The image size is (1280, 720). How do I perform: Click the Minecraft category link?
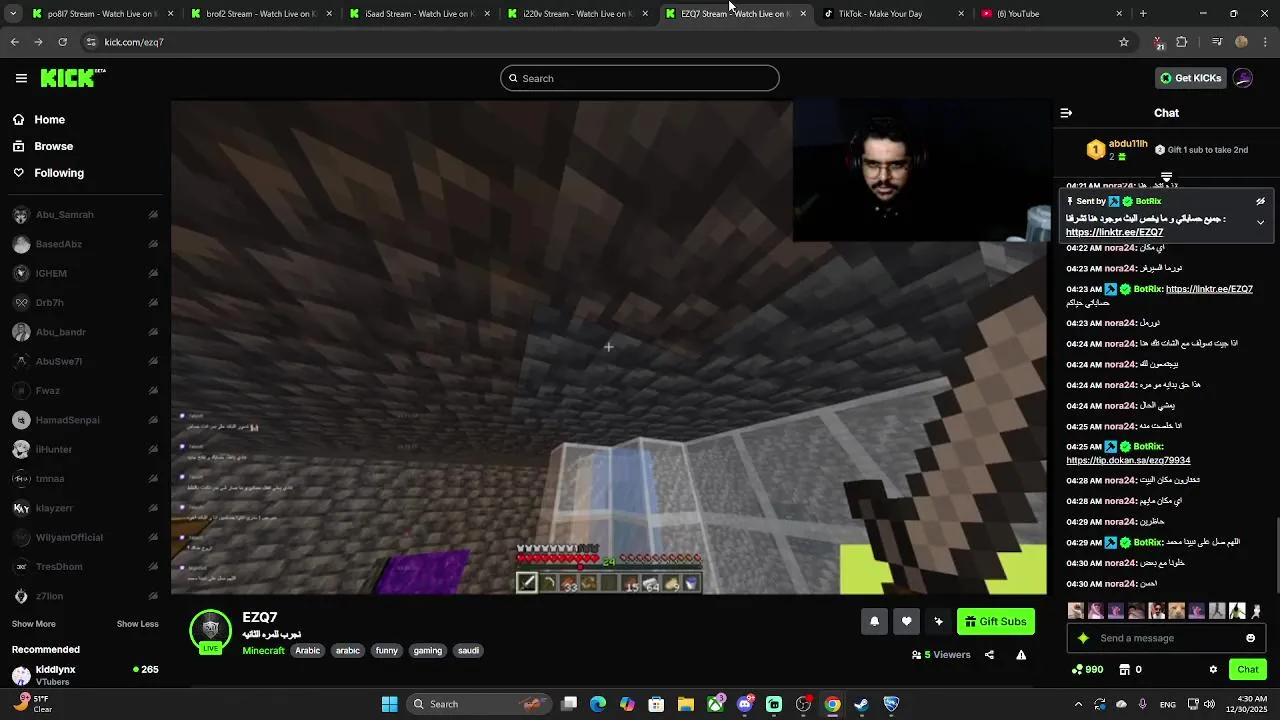pos(263,651)
